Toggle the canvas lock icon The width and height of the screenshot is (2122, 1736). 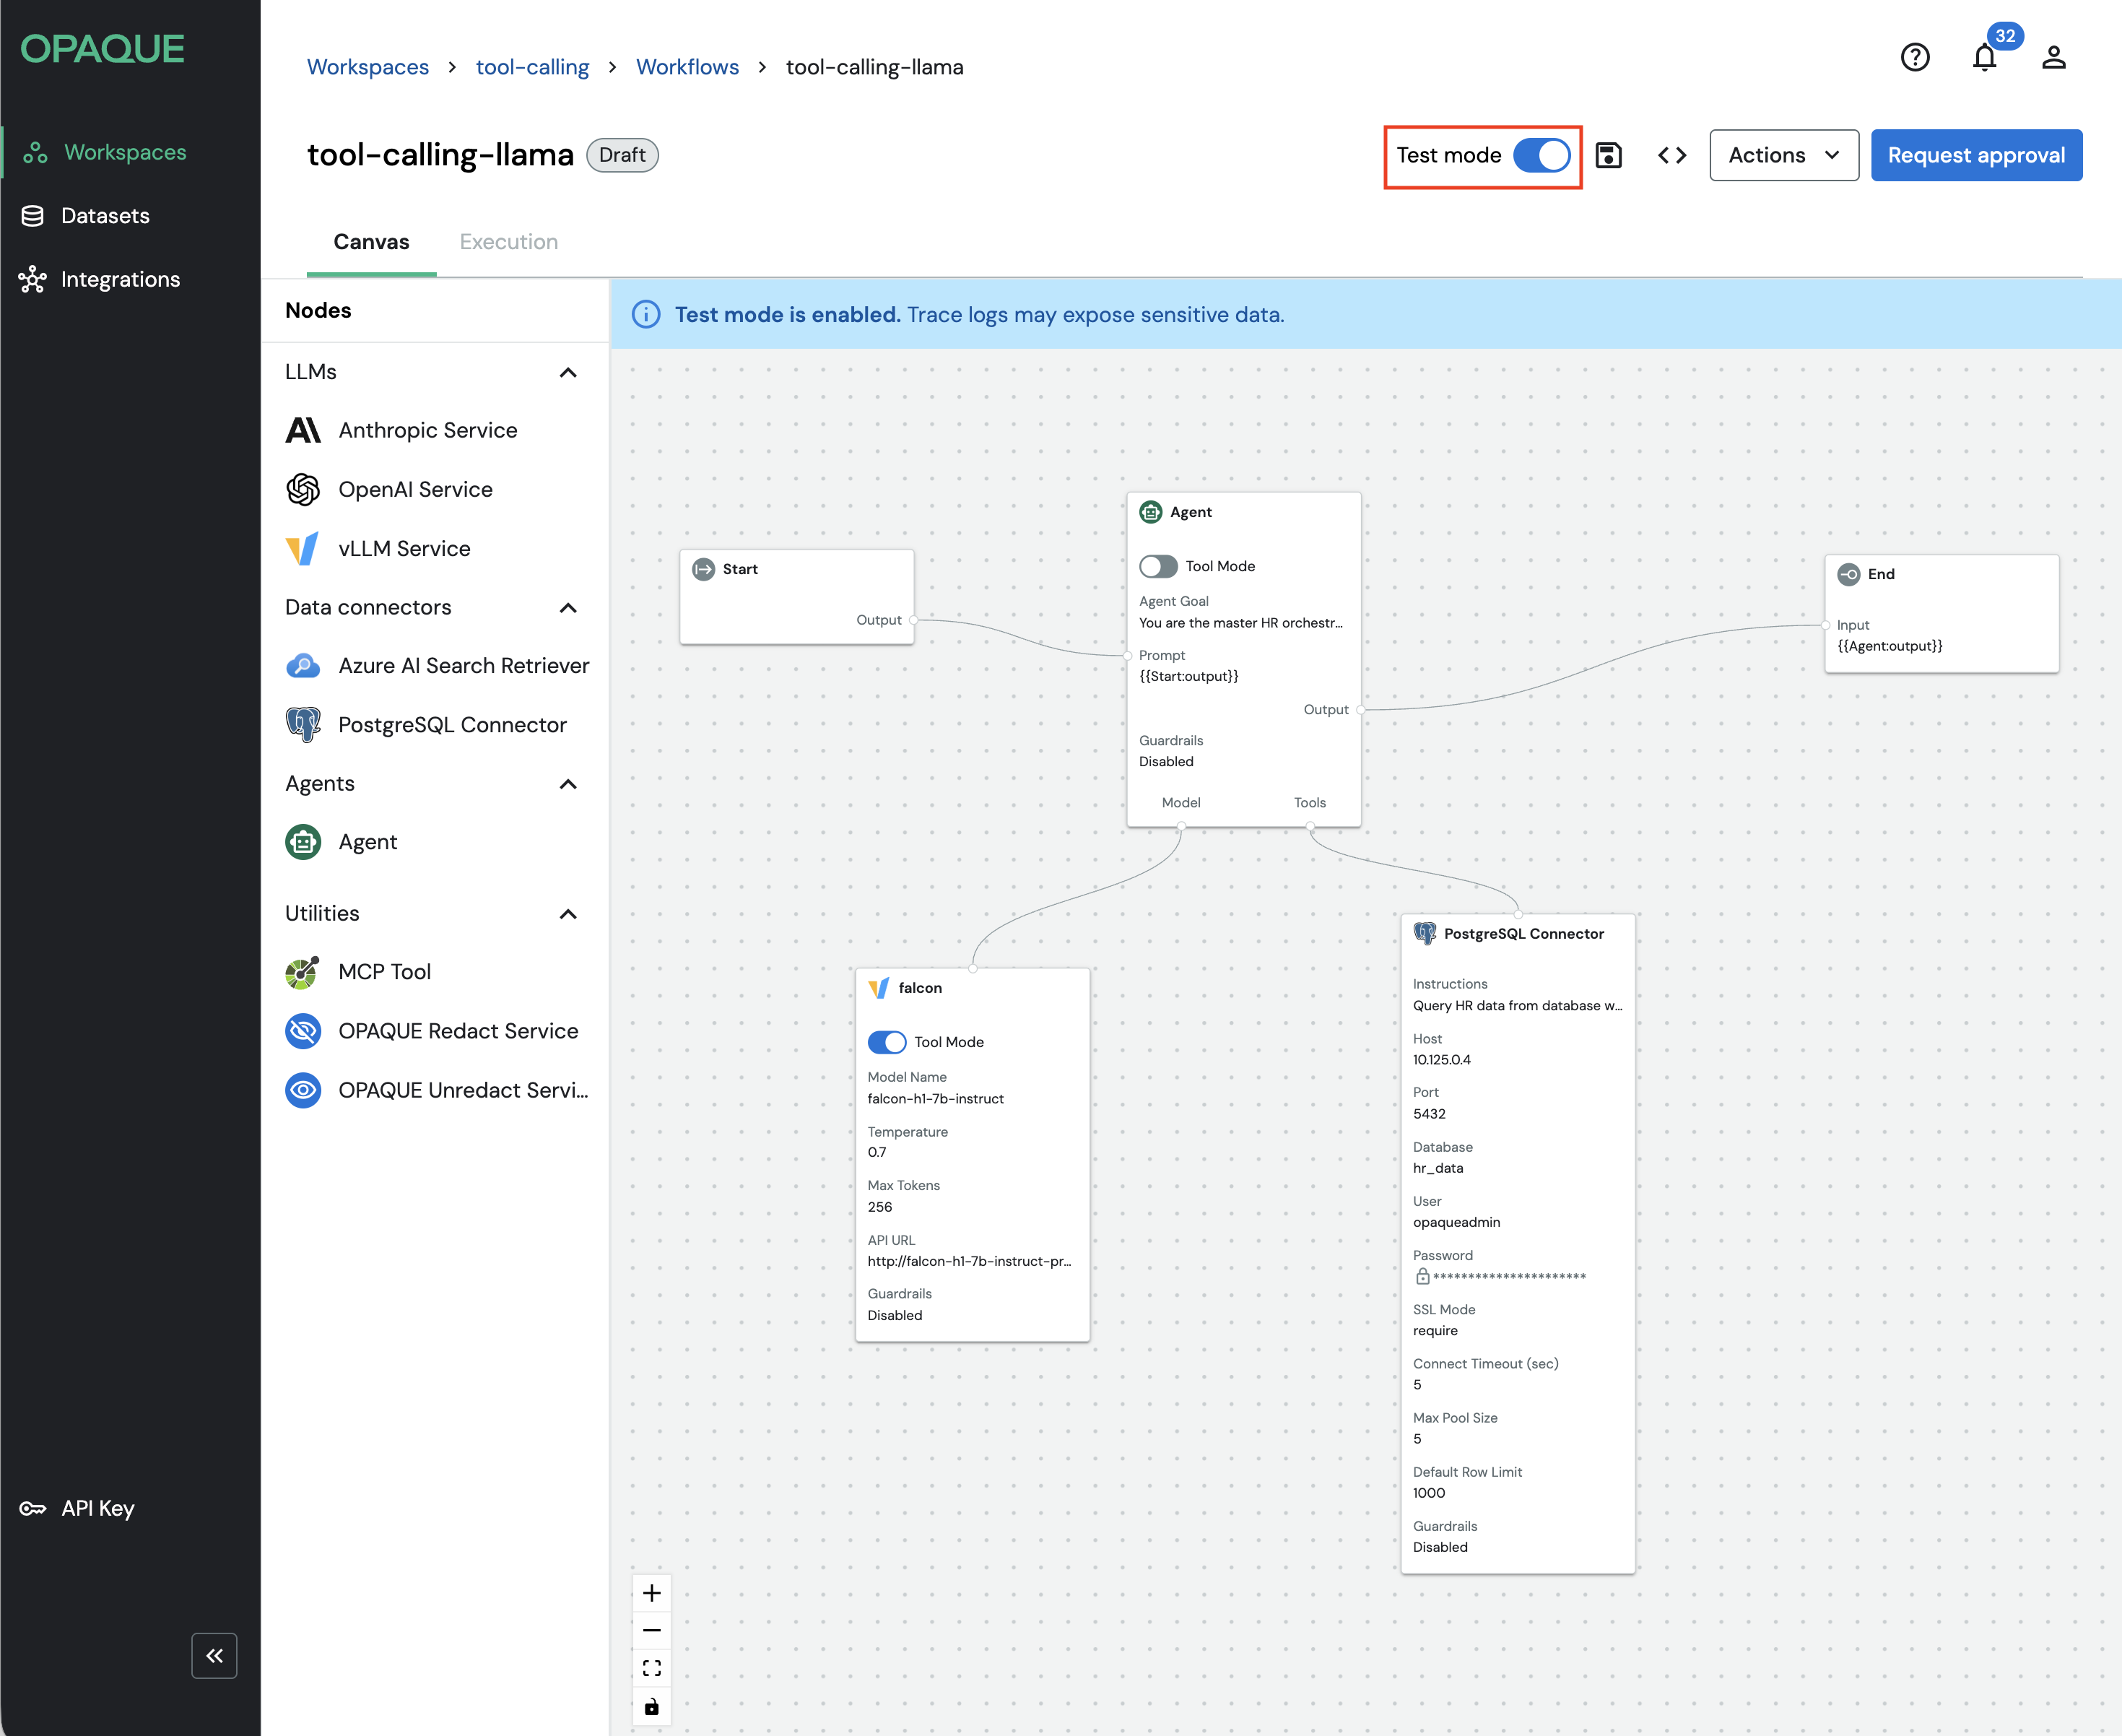(x=652, y=1706)
